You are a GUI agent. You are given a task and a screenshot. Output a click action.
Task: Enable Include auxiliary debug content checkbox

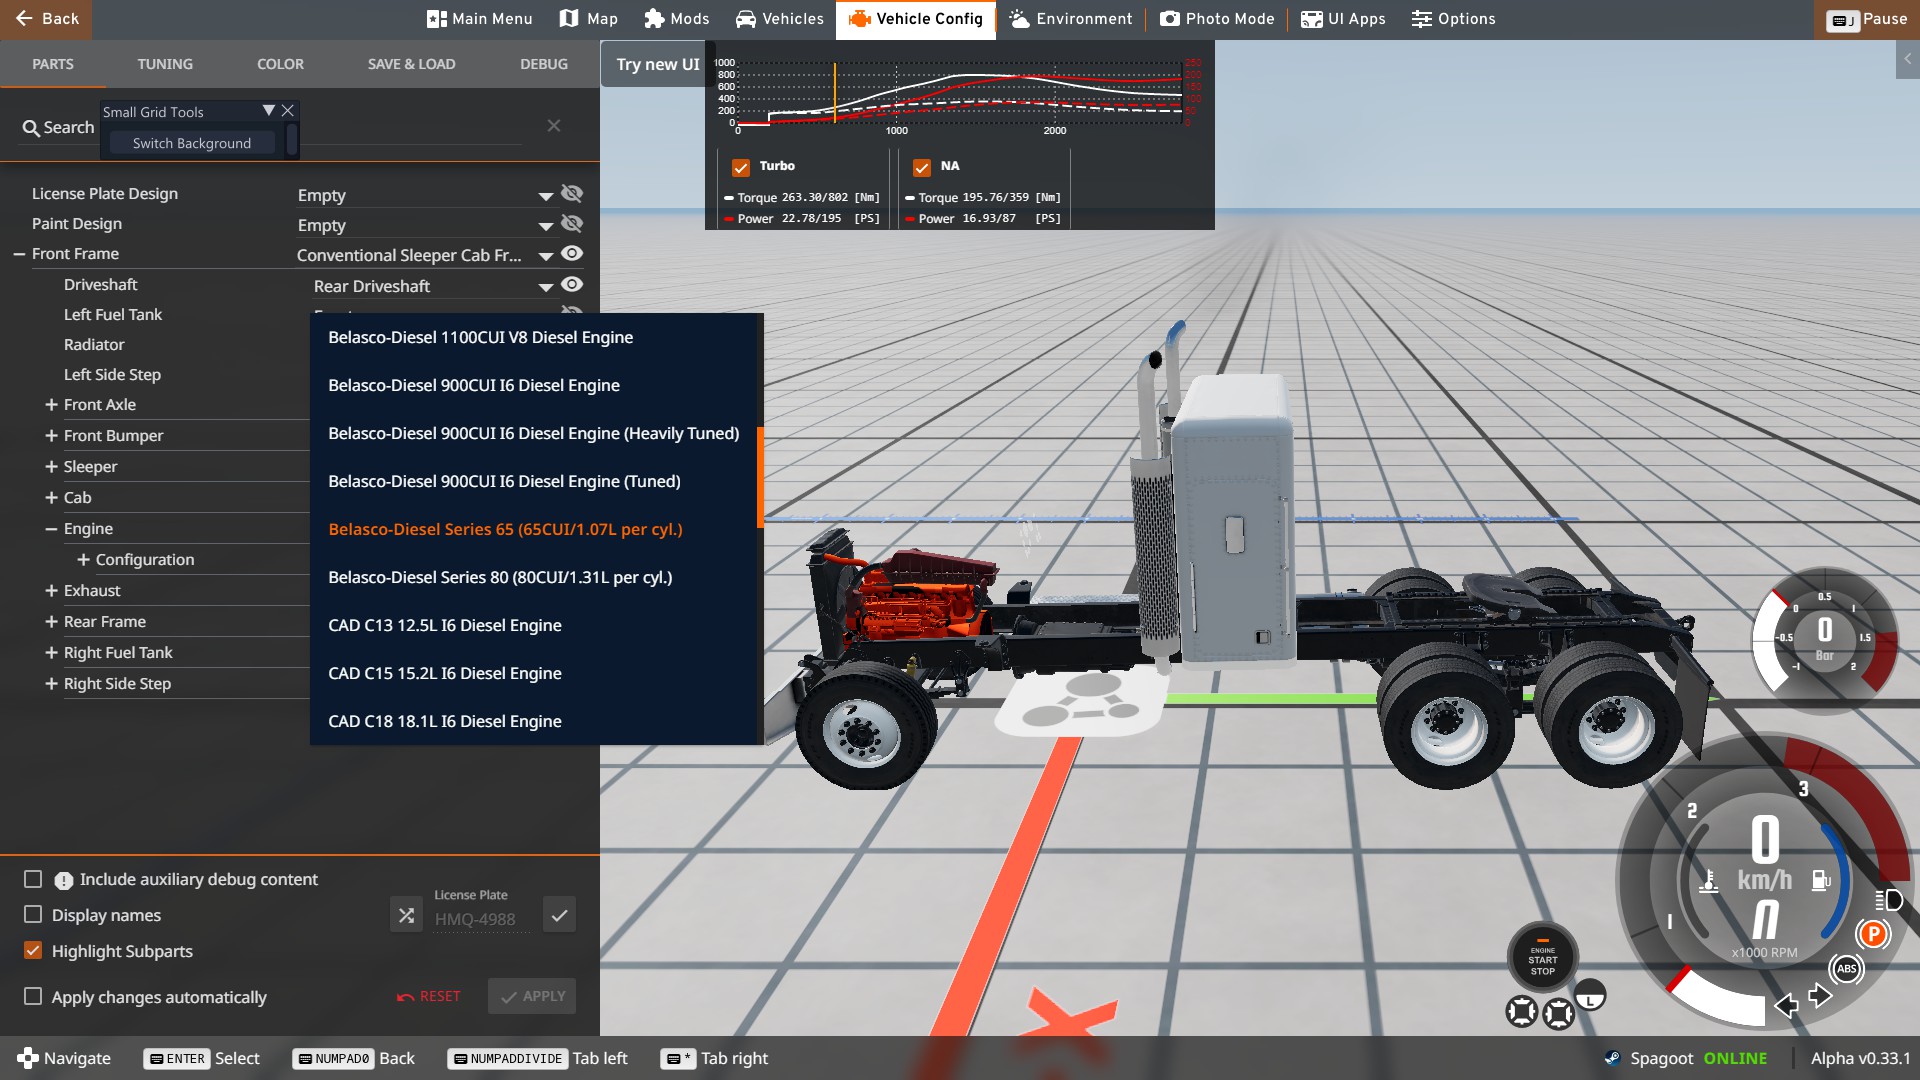[x=33, y=879]
